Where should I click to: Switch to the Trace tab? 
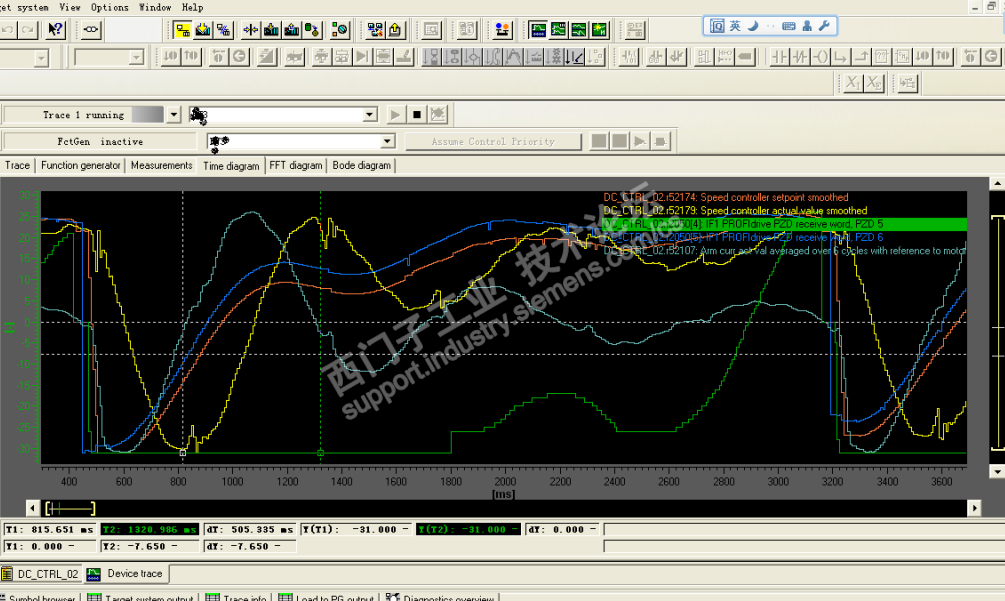click(x=17, y=165)
